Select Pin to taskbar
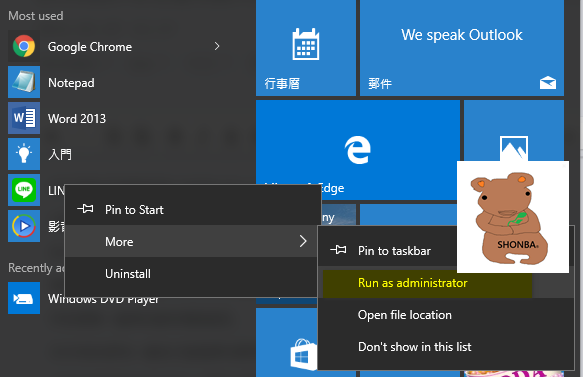This screenshot has width=583, height=377. 387,251
